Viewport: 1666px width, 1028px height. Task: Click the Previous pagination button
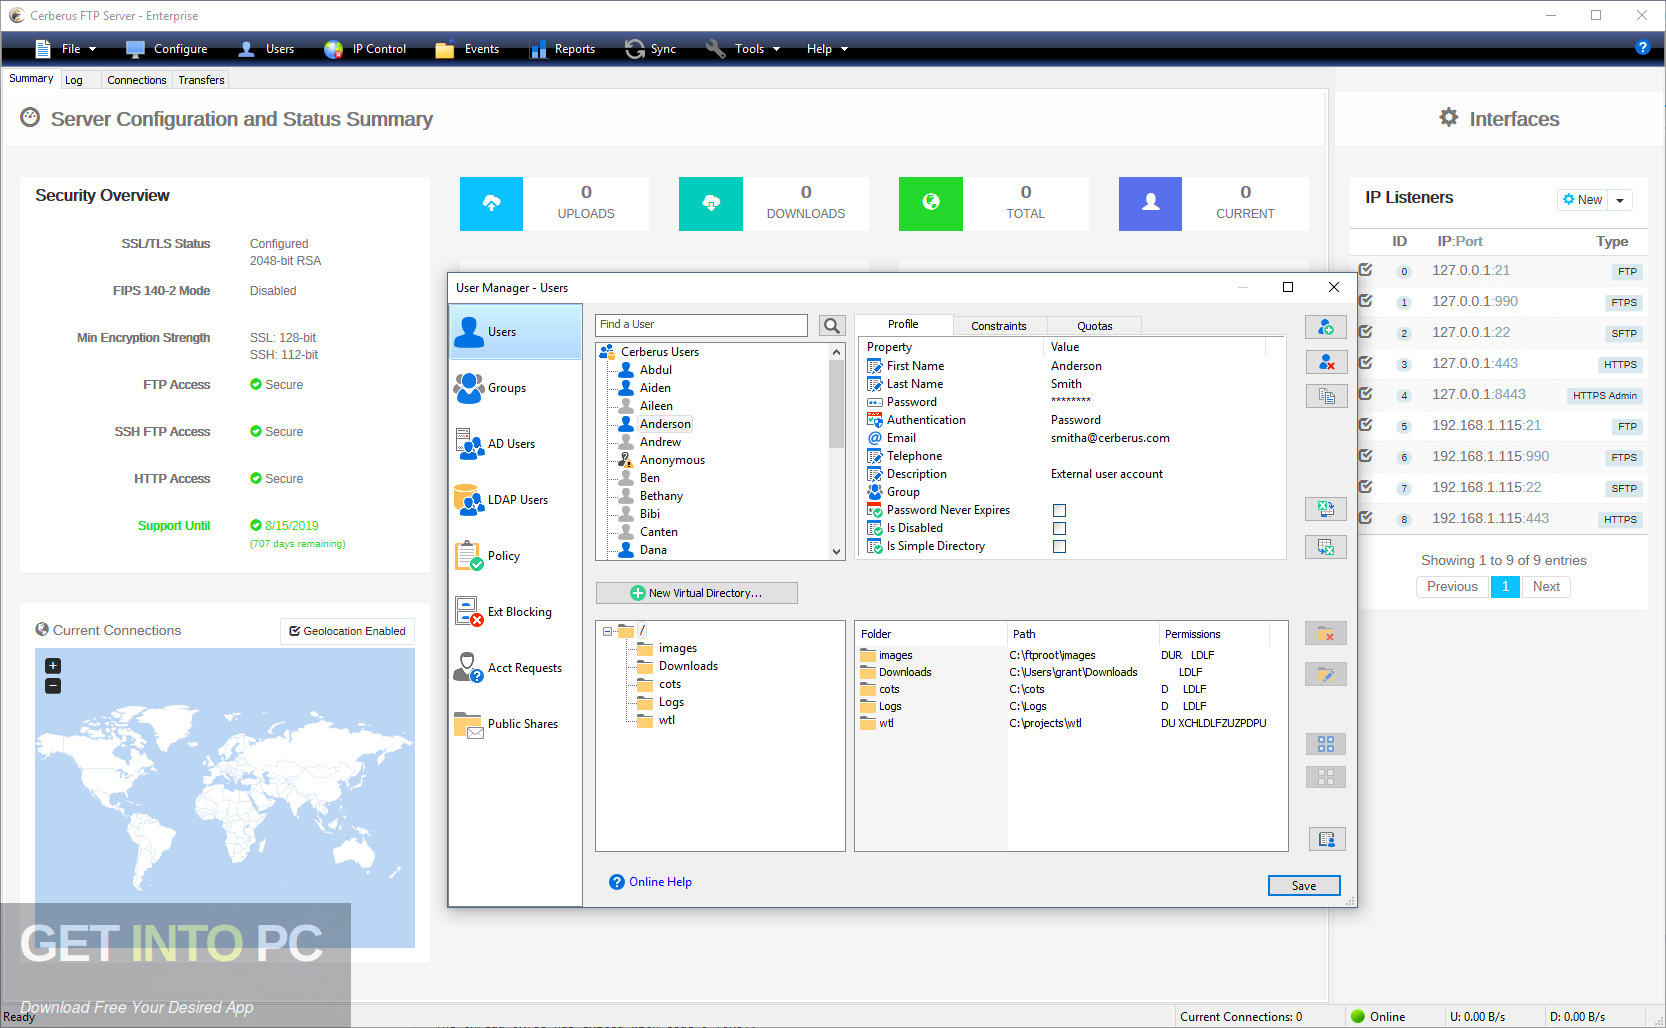tap(1452, 587)
